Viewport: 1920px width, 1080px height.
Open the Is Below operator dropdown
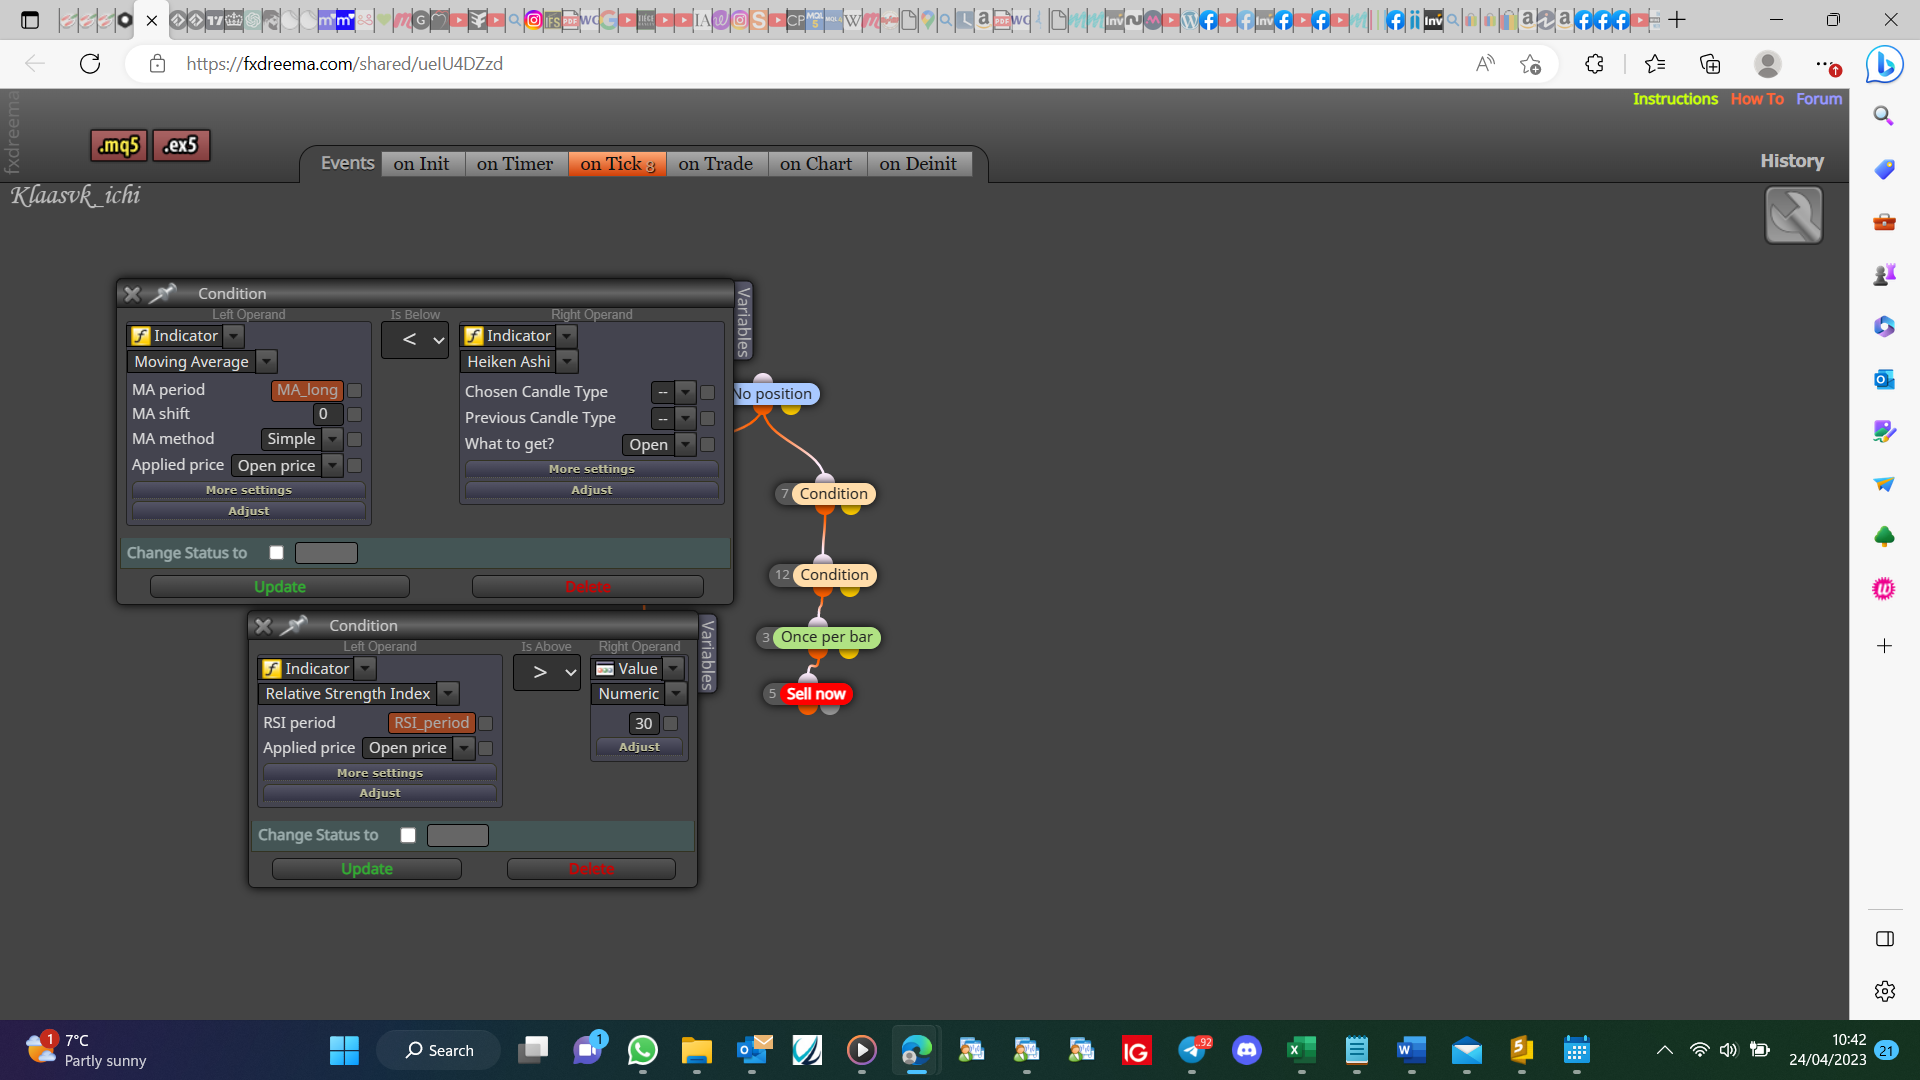click(x=415, y=340)
